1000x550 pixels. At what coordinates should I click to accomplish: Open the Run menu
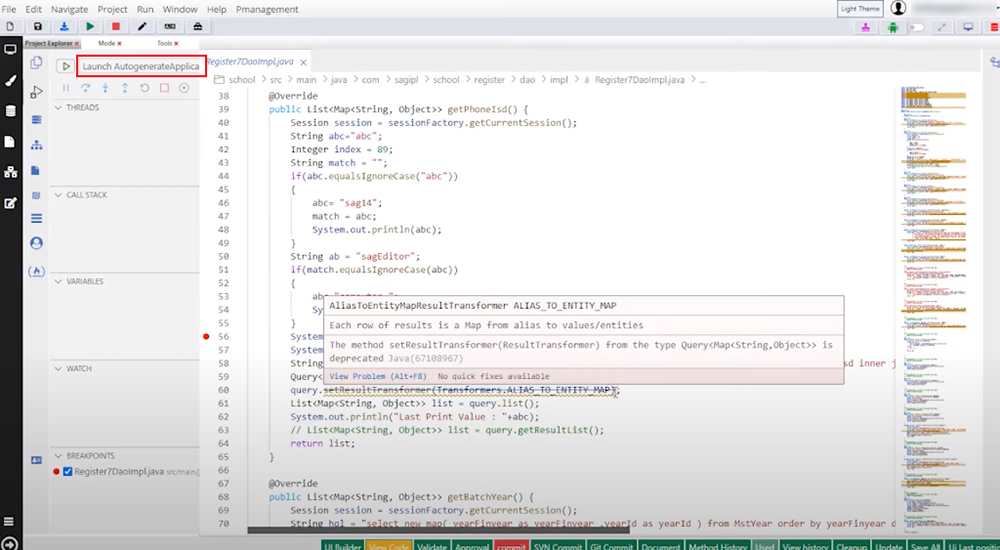point(145,10)
